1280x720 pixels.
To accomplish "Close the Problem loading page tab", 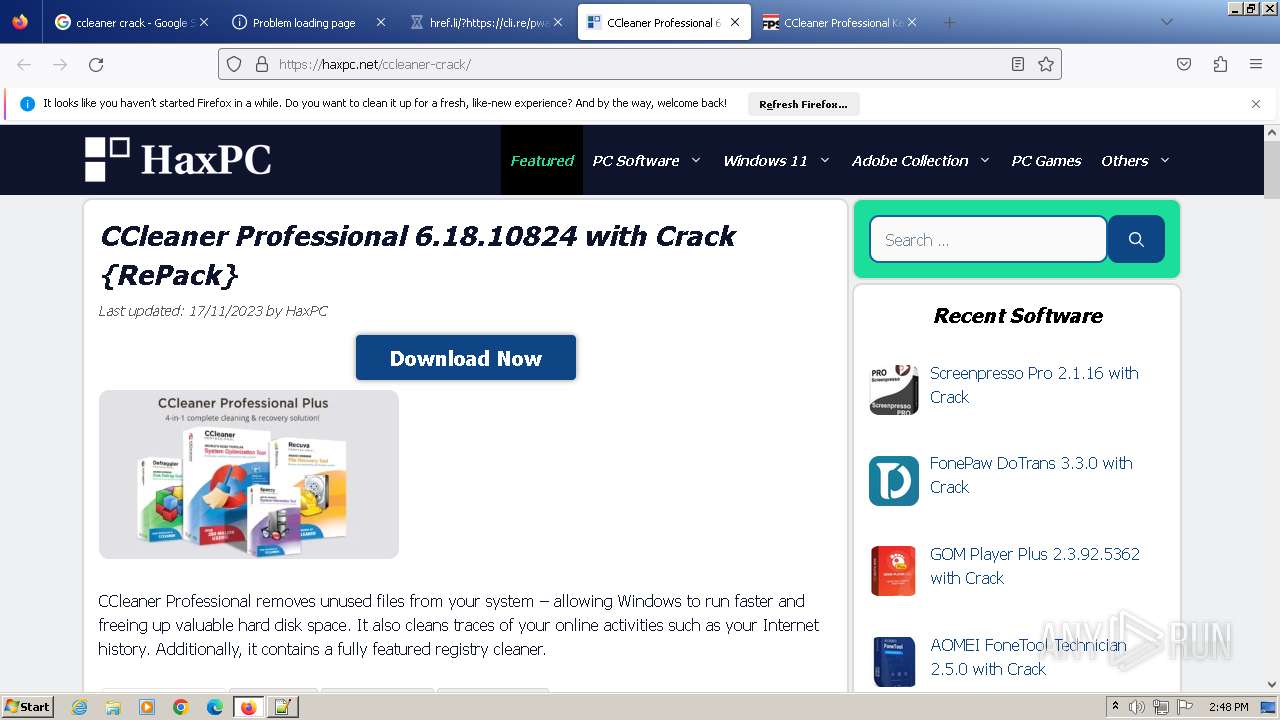I will (380, 22).
